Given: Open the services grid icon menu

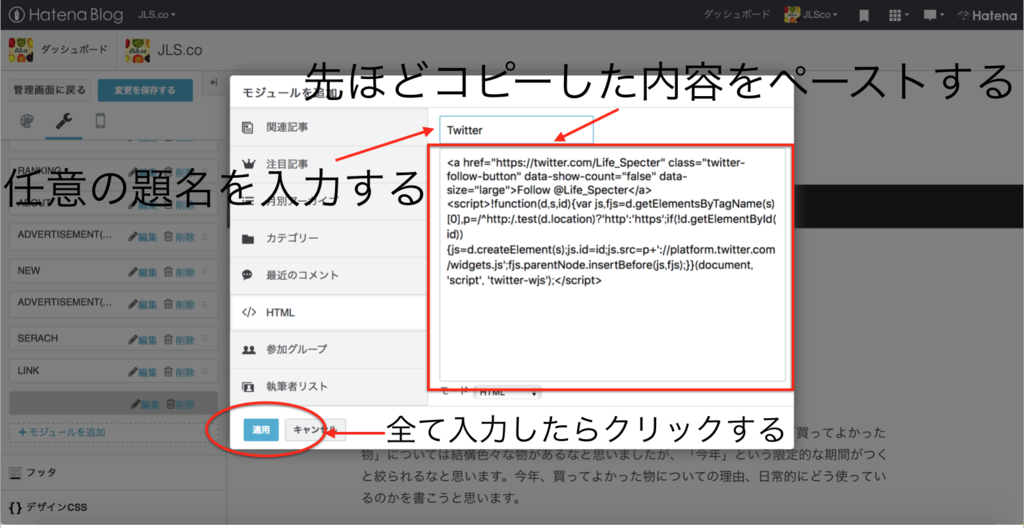Looking at the screenshot, I should [x=899, y=15].
